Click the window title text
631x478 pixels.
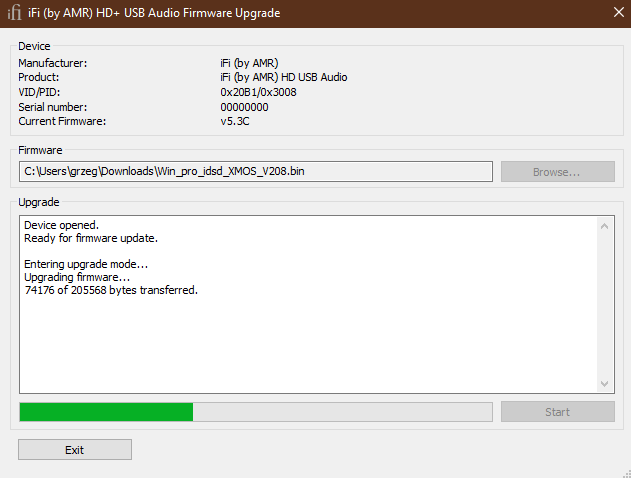click(x=154, y=13)
